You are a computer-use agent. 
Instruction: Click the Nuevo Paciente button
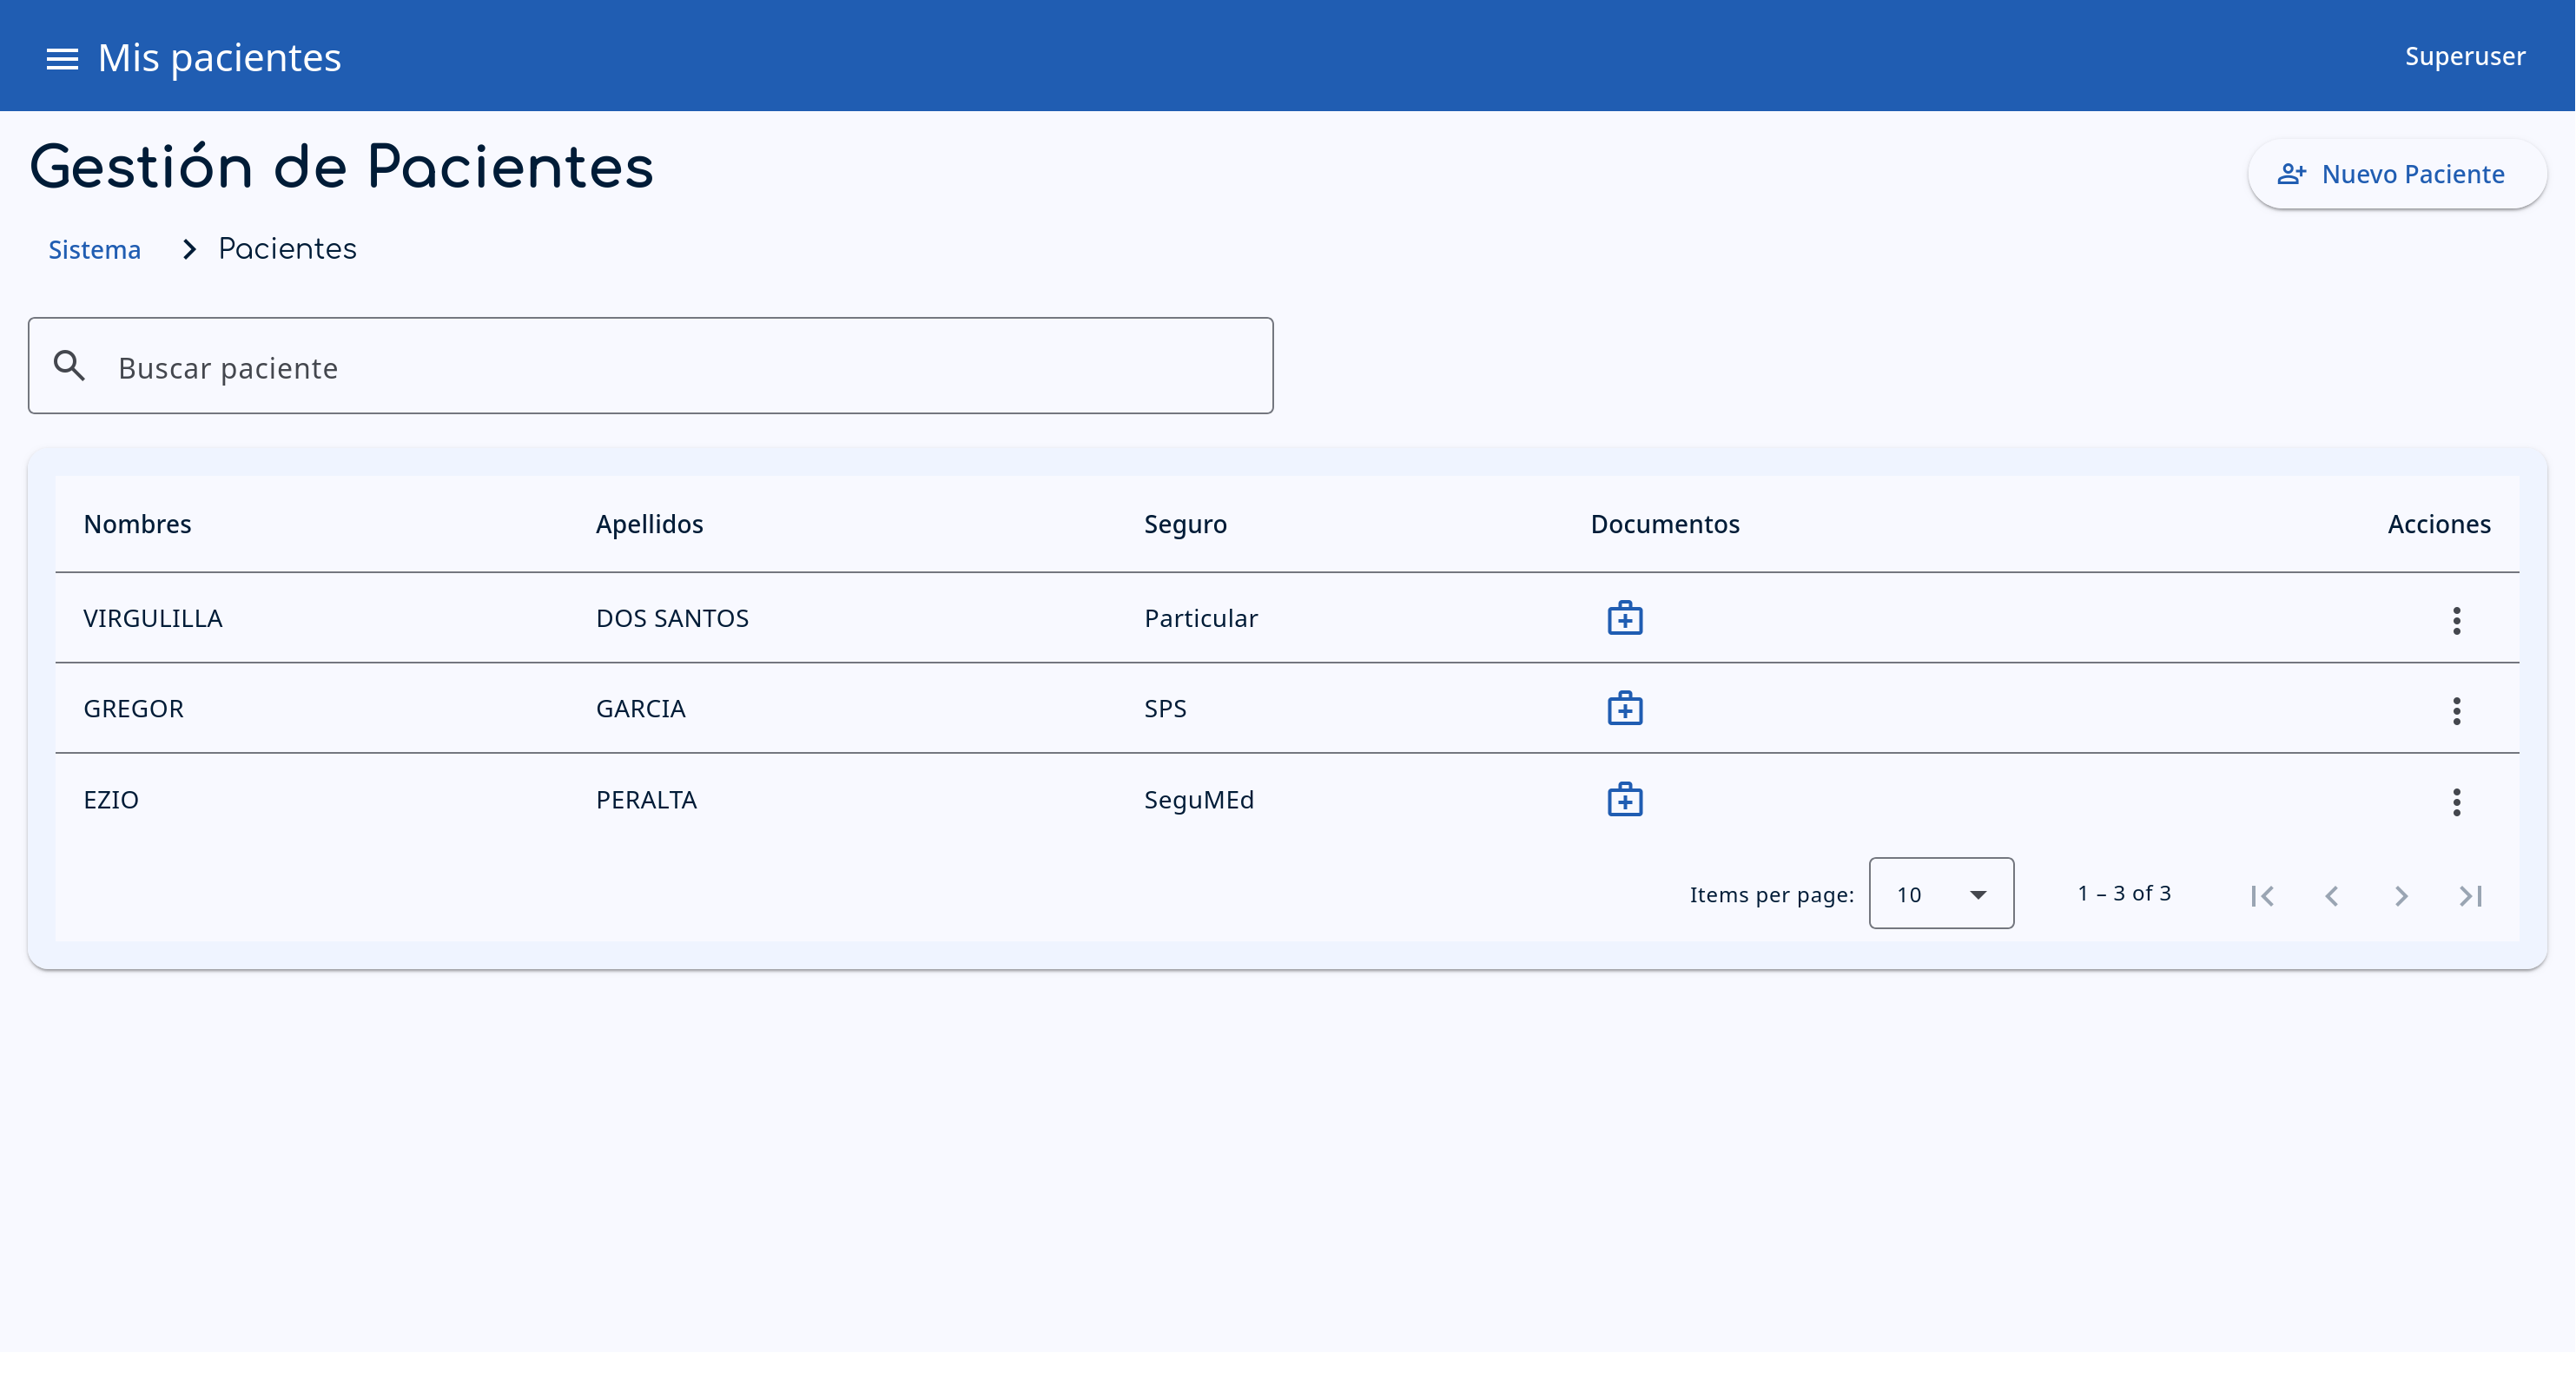pos(2397,173)
